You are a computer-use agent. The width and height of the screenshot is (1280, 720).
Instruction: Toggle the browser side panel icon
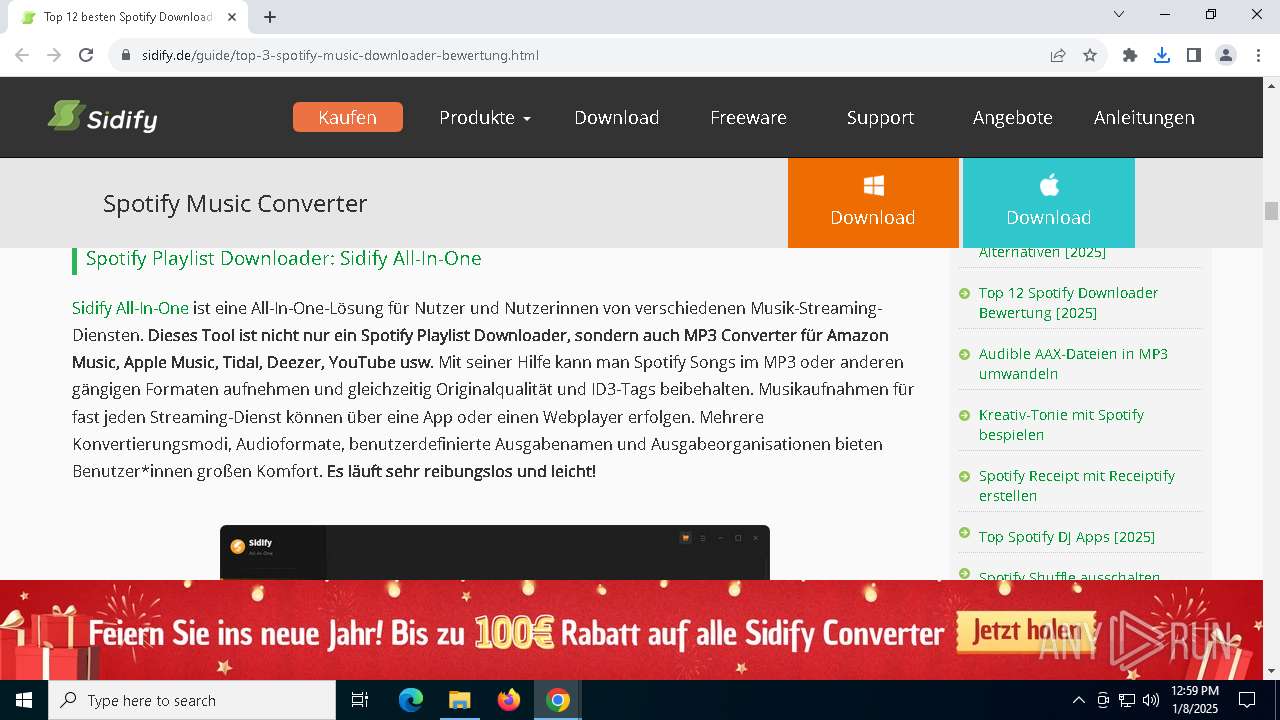tap(1194, 55)
